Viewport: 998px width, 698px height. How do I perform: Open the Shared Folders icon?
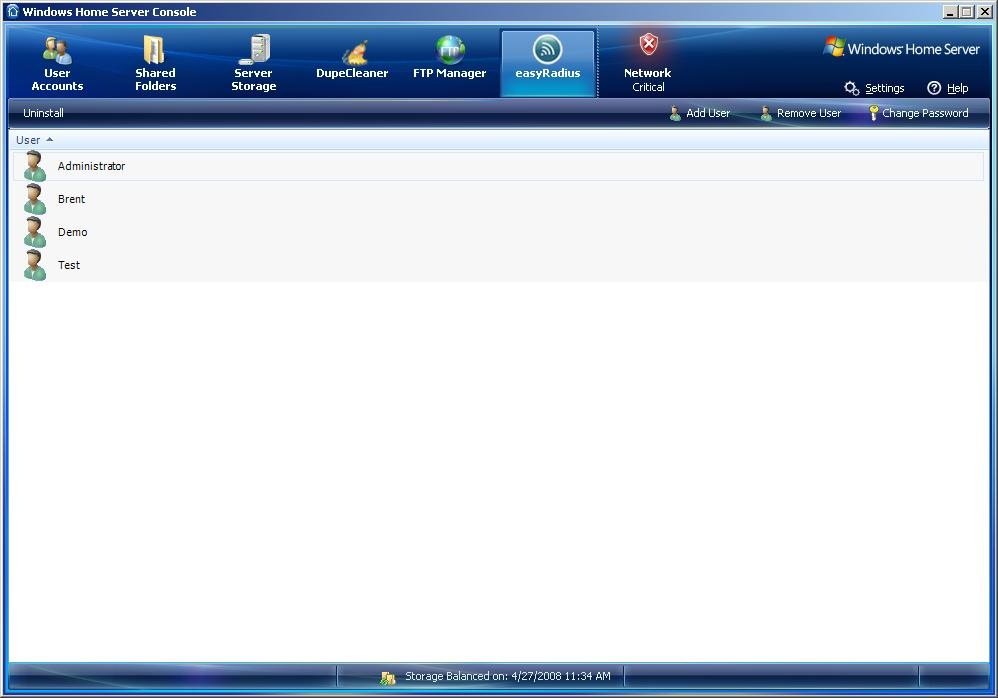pos(154,50)
